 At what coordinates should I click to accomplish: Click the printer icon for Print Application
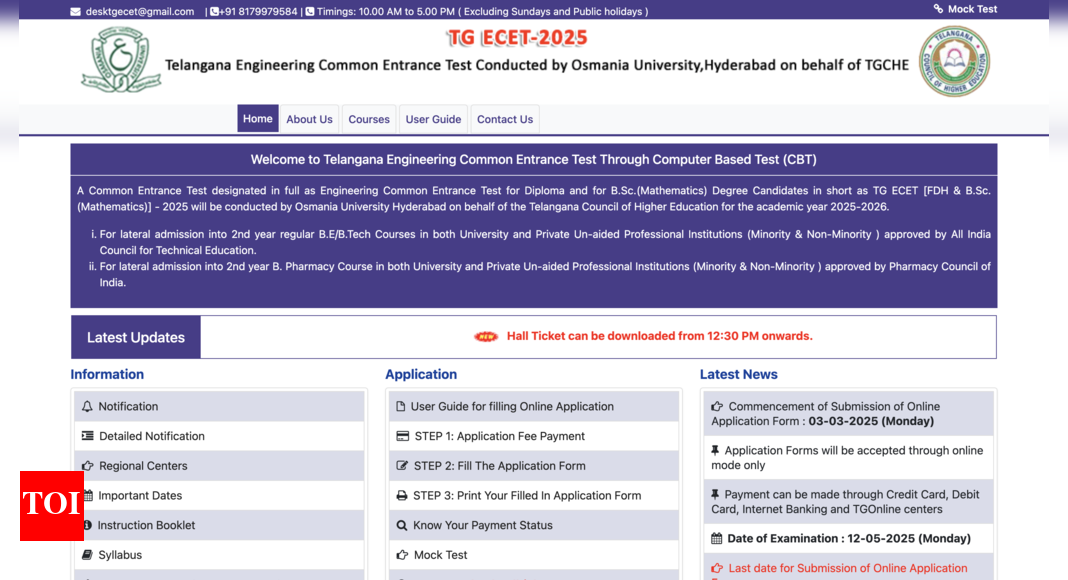(x=402, y=496)
